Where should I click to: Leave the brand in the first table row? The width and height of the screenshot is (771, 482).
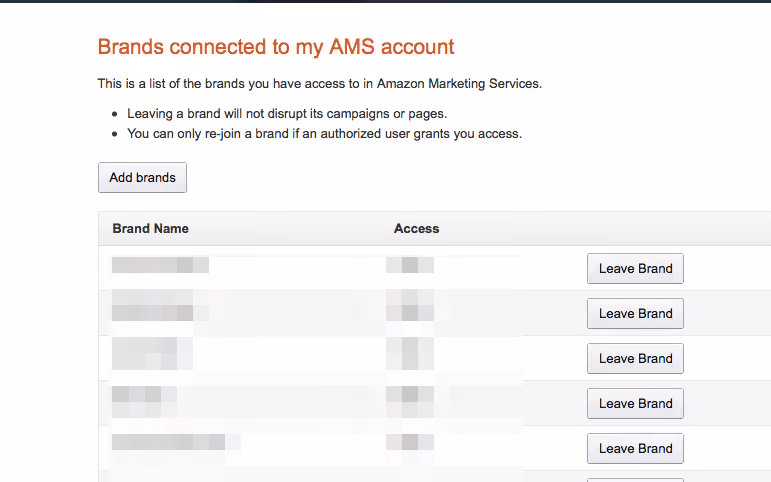click(x=635, y=269)
